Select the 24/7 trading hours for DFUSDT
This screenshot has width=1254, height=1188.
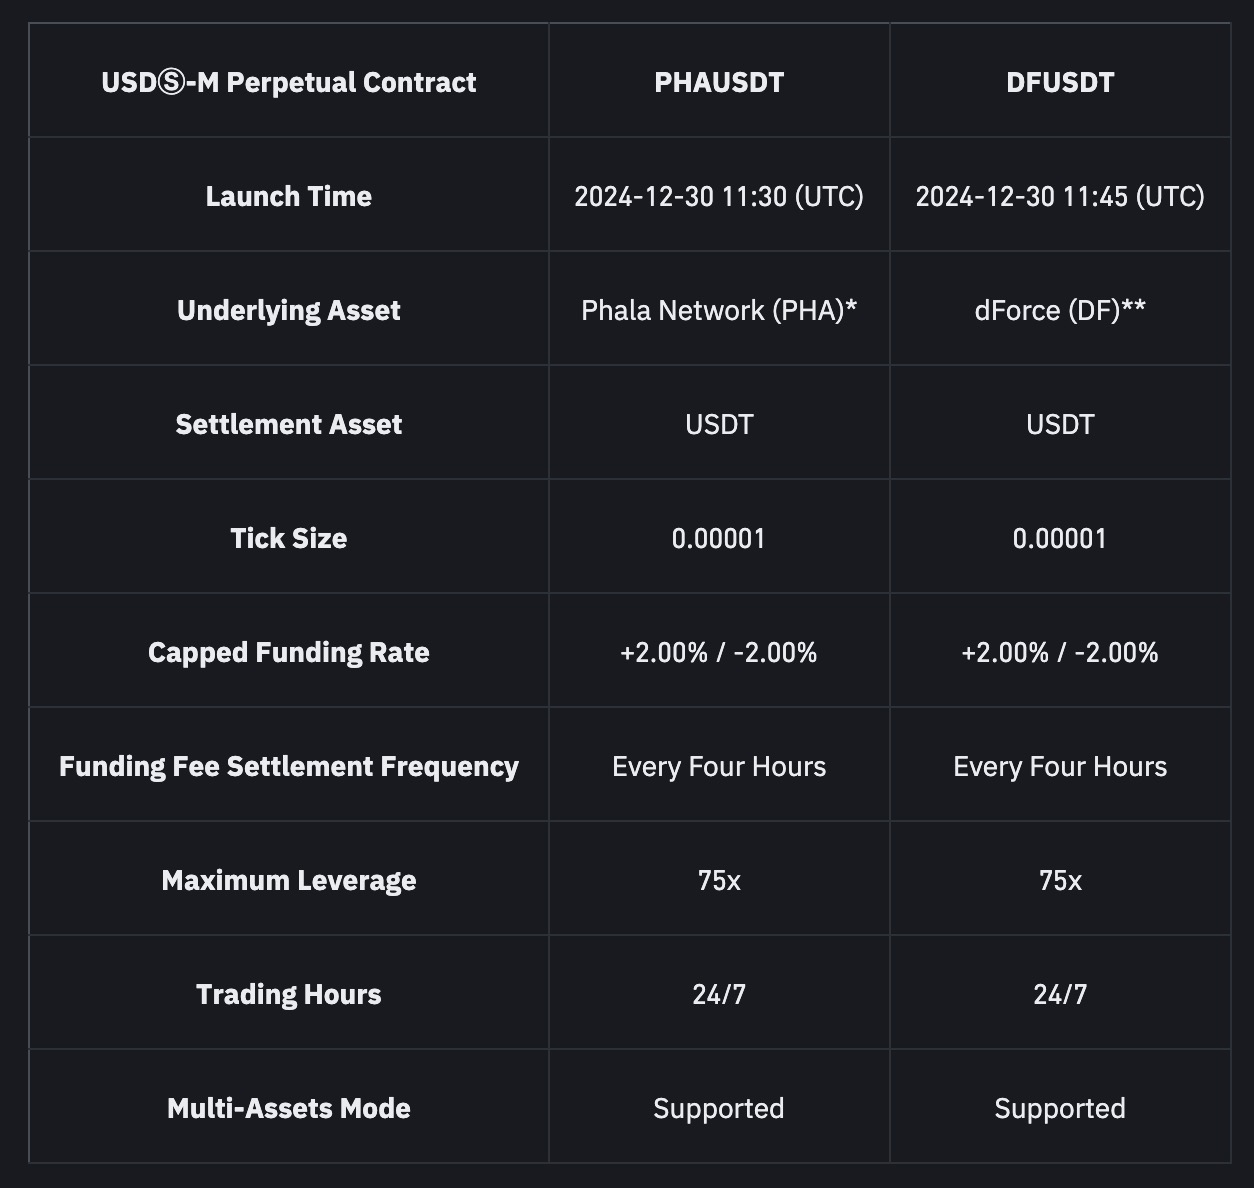1060,994
